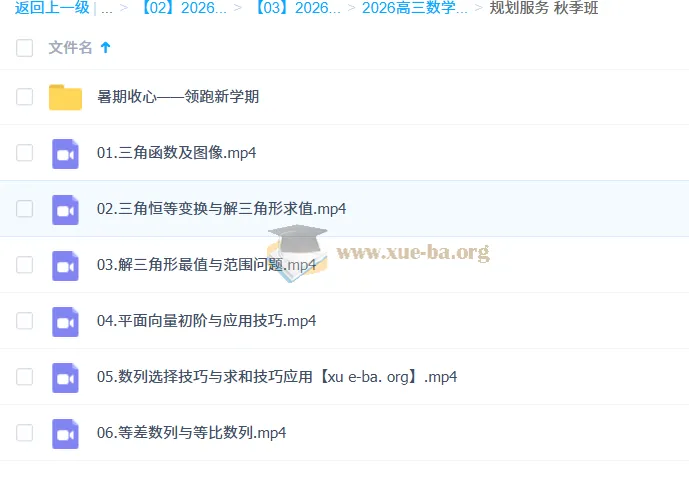Click video icon for 05.数列选择技巧与求和技巧应用

click(x=65, y=377)
